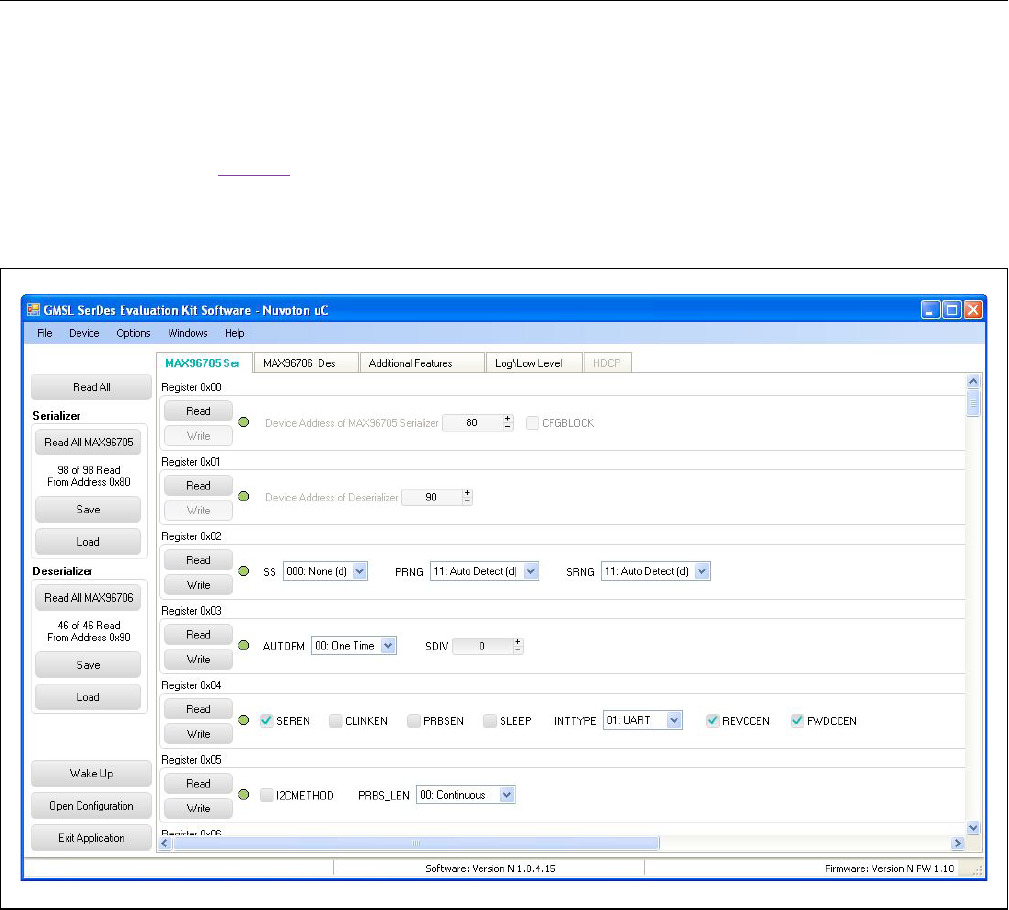1009x910 pixels.
Task: Click the SDIV value input field
Action: tap(482, 646)
